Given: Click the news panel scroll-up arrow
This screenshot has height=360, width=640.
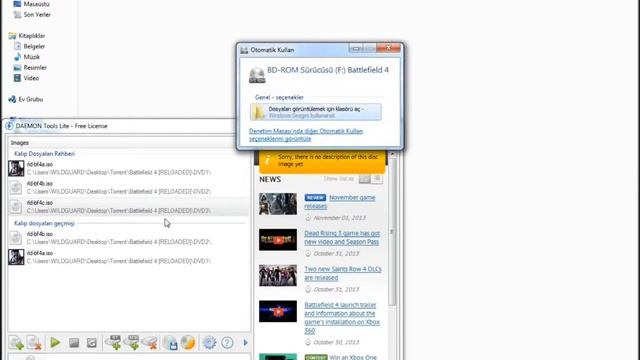Looking at the screenshot, I should pos(392,155).
